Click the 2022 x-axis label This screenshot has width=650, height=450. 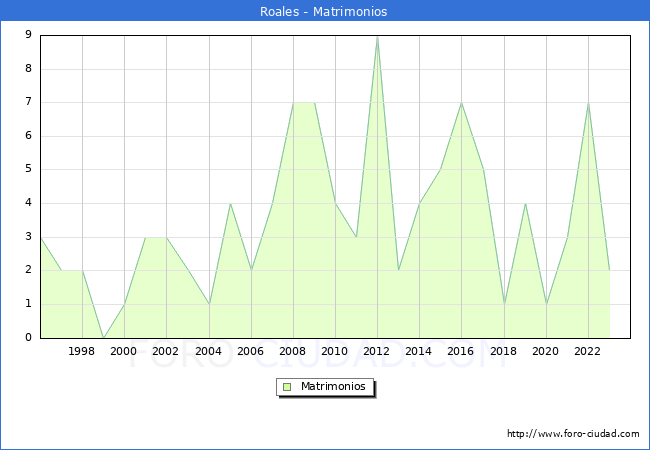point(587,351)
